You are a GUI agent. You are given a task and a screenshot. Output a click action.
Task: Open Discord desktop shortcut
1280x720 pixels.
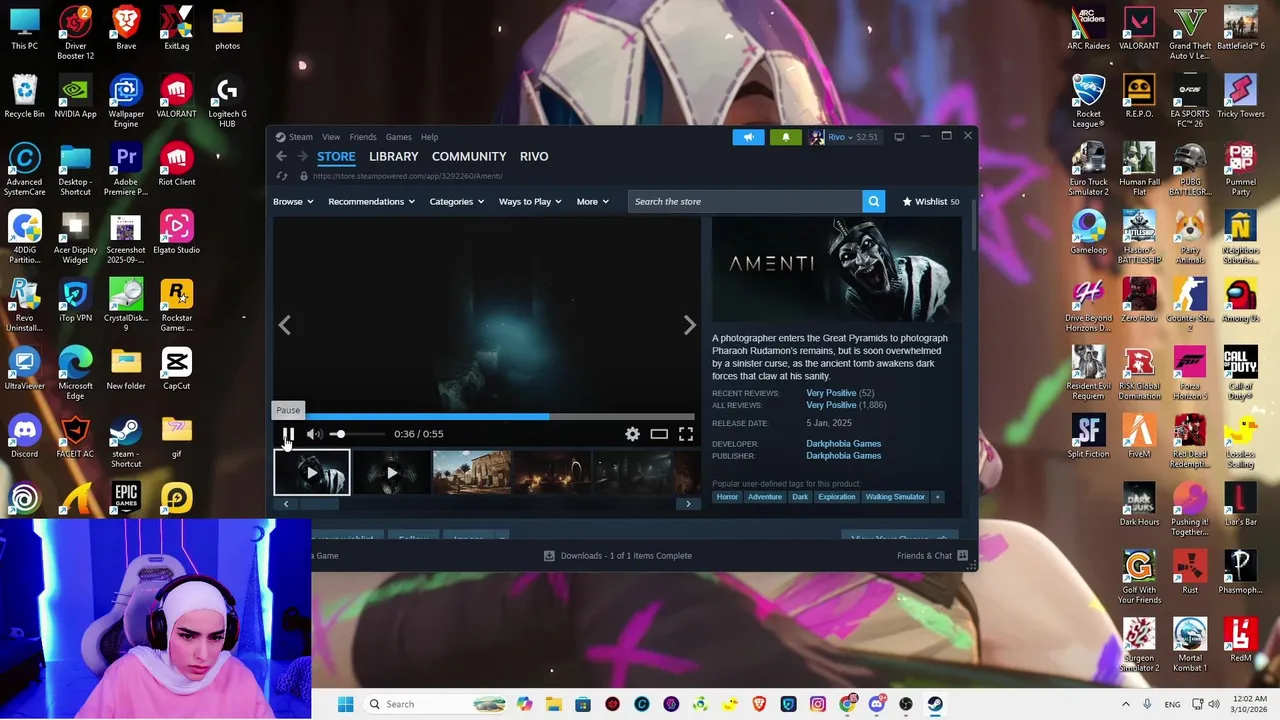pyautogui.click(x=24, y=438)
